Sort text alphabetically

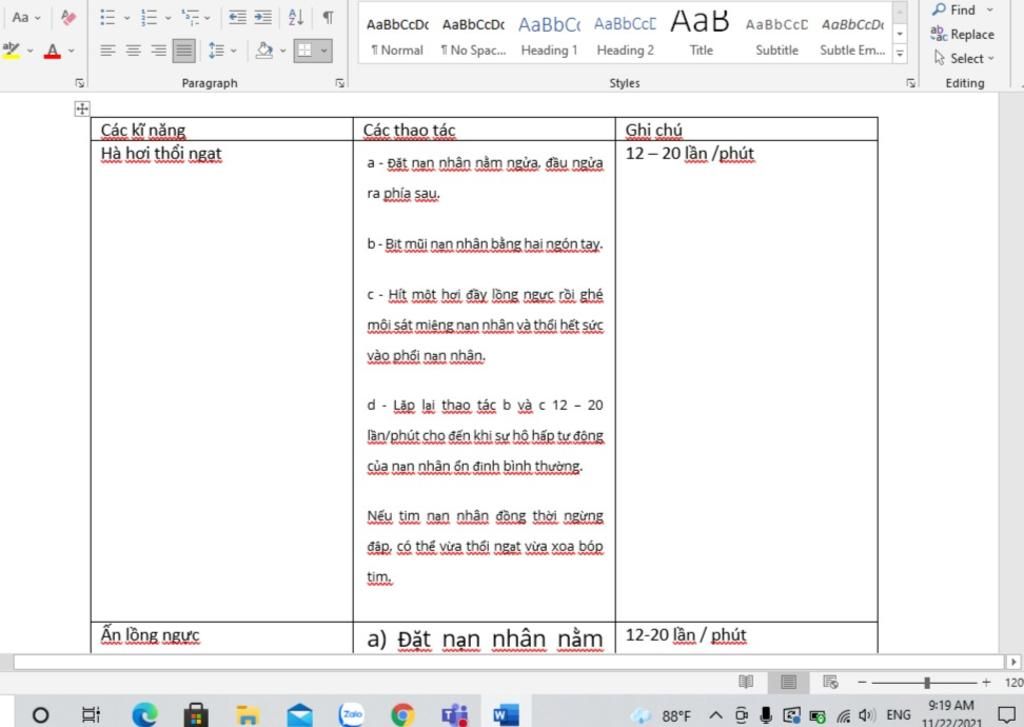tap(295, 18)
